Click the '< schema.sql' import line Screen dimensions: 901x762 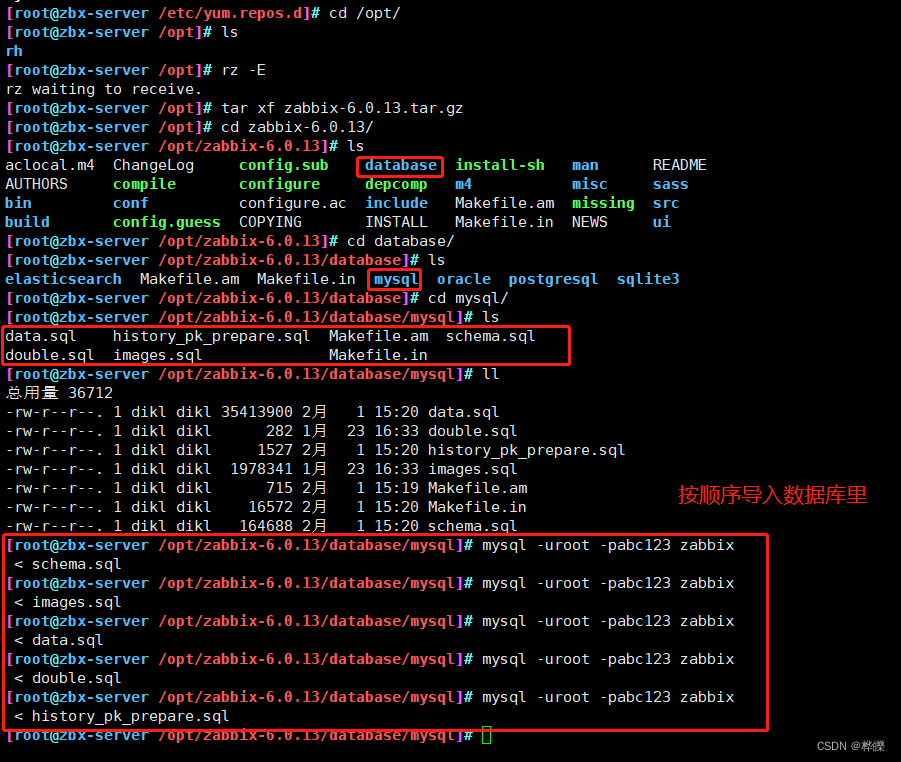[x=67, y=564]
